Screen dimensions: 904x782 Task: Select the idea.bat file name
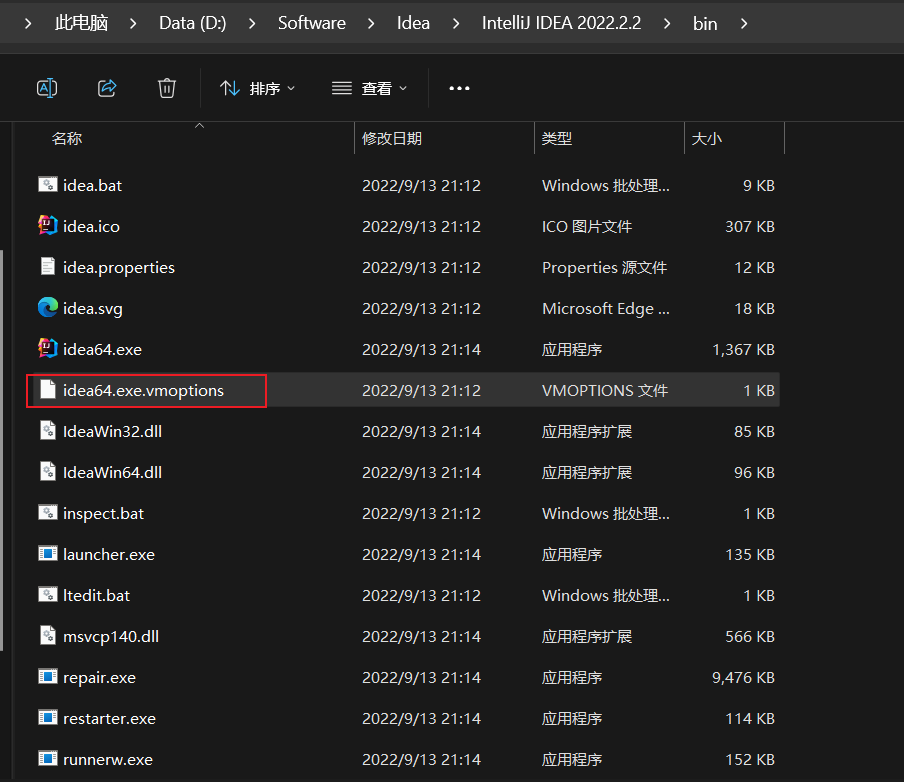(92, 185)
